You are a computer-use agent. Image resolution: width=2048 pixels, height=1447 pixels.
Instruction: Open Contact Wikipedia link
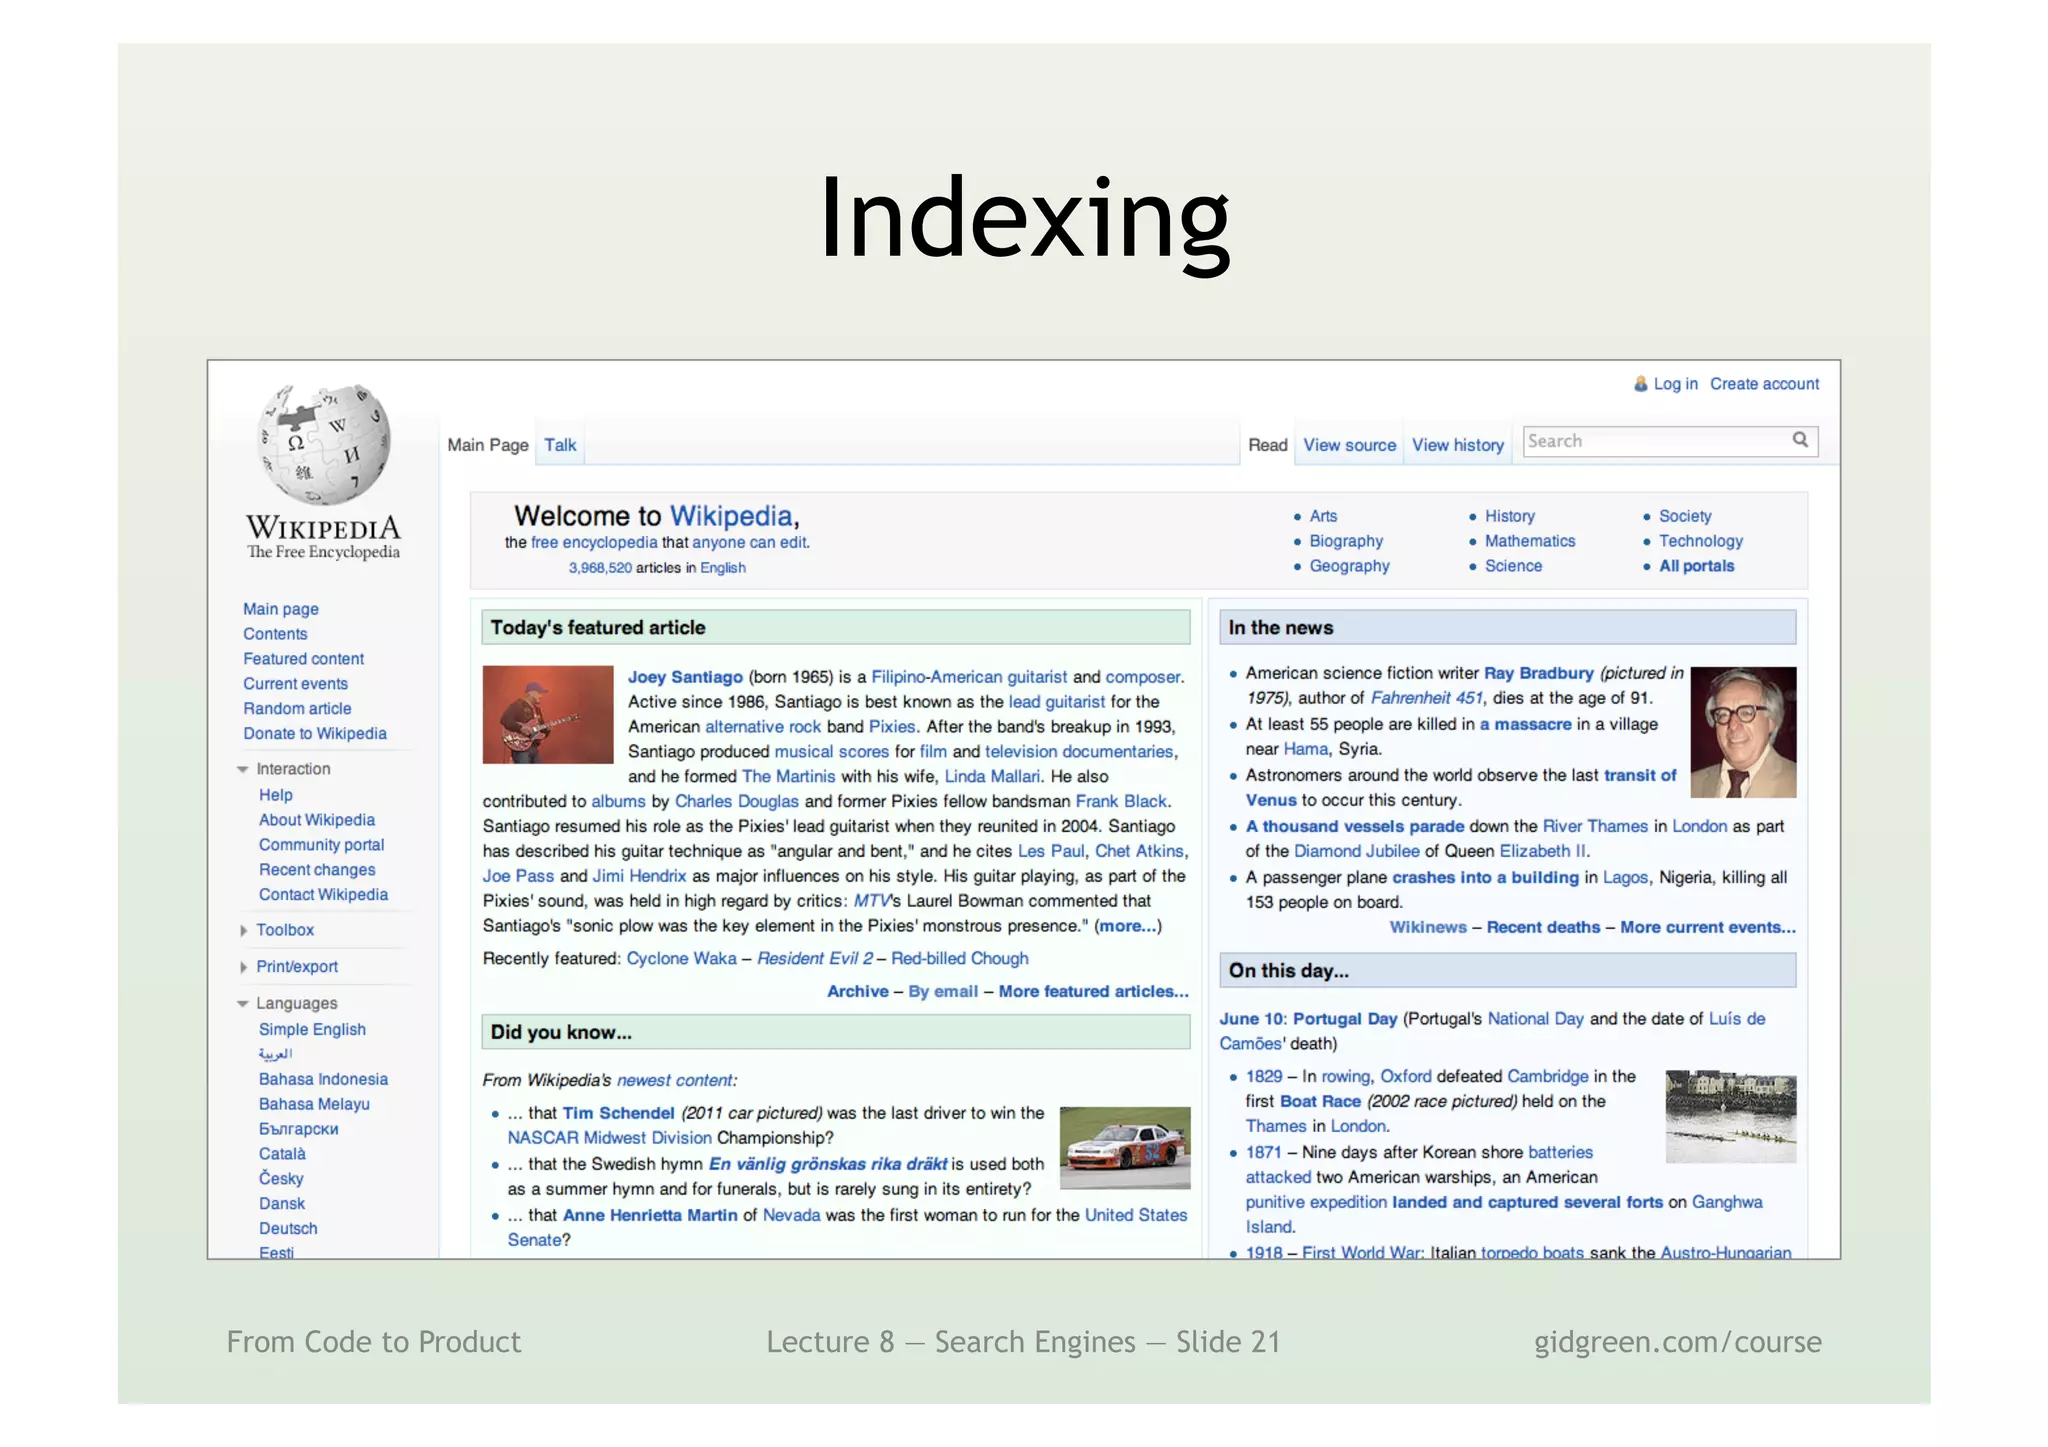(323, 895)
